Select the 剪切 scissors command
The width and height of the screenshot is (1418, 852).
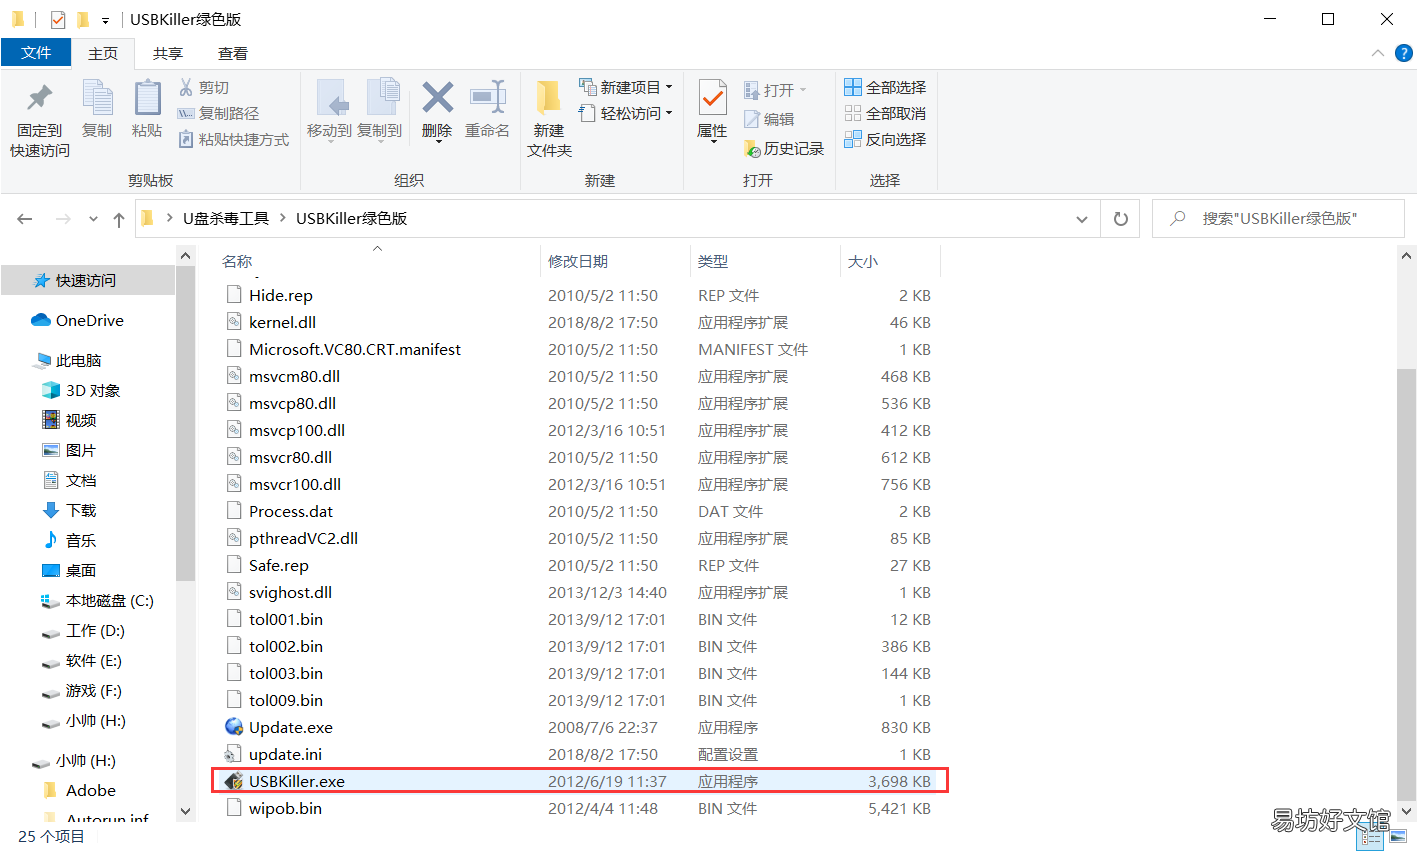point(204,88)
